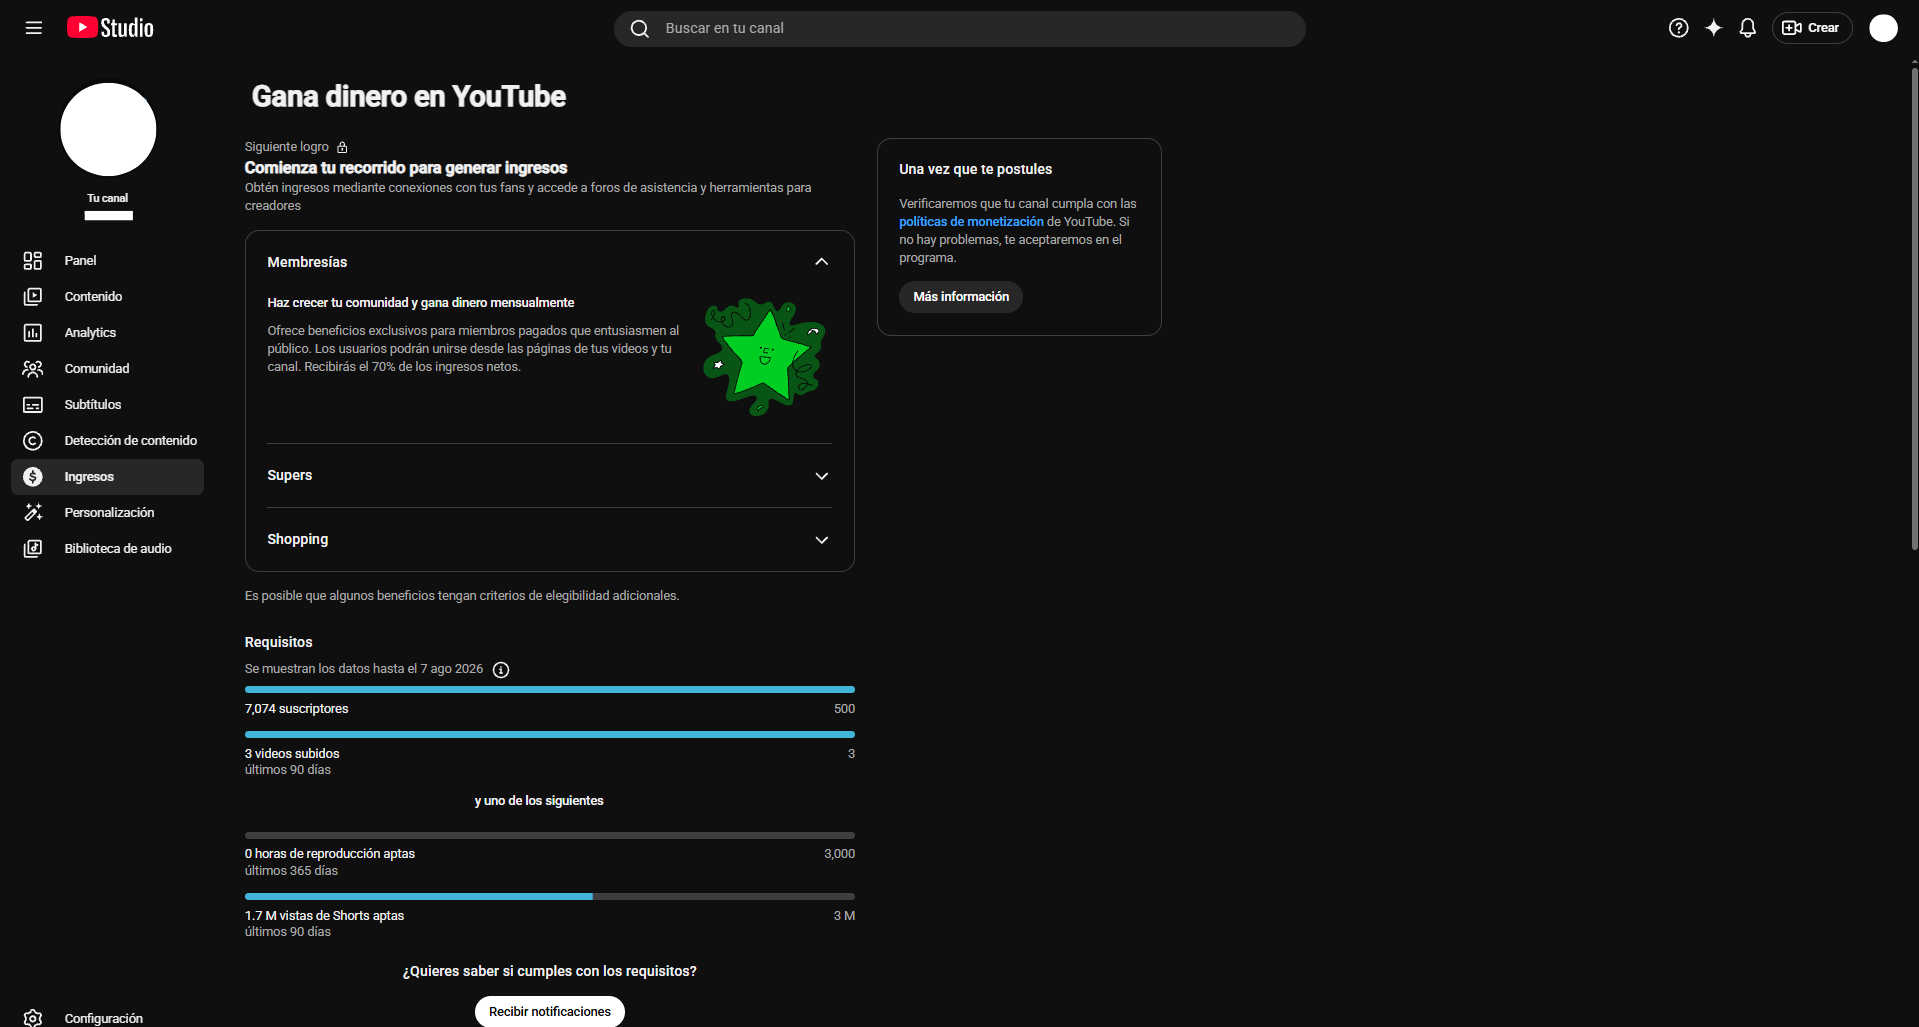1919x1027 pixels.
Task: Go to Personalización menu item
Action: coord(107,513)
